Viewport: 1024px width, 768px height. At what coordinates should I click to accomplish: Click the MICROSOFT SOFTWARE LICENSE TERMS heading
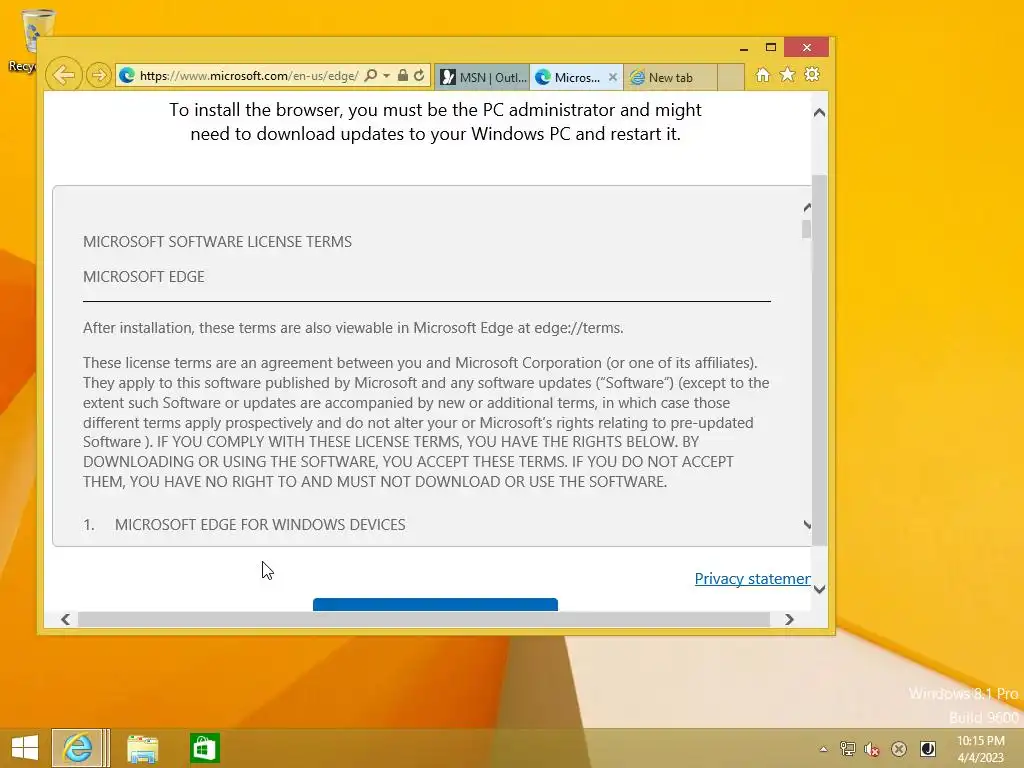[217, 242]
